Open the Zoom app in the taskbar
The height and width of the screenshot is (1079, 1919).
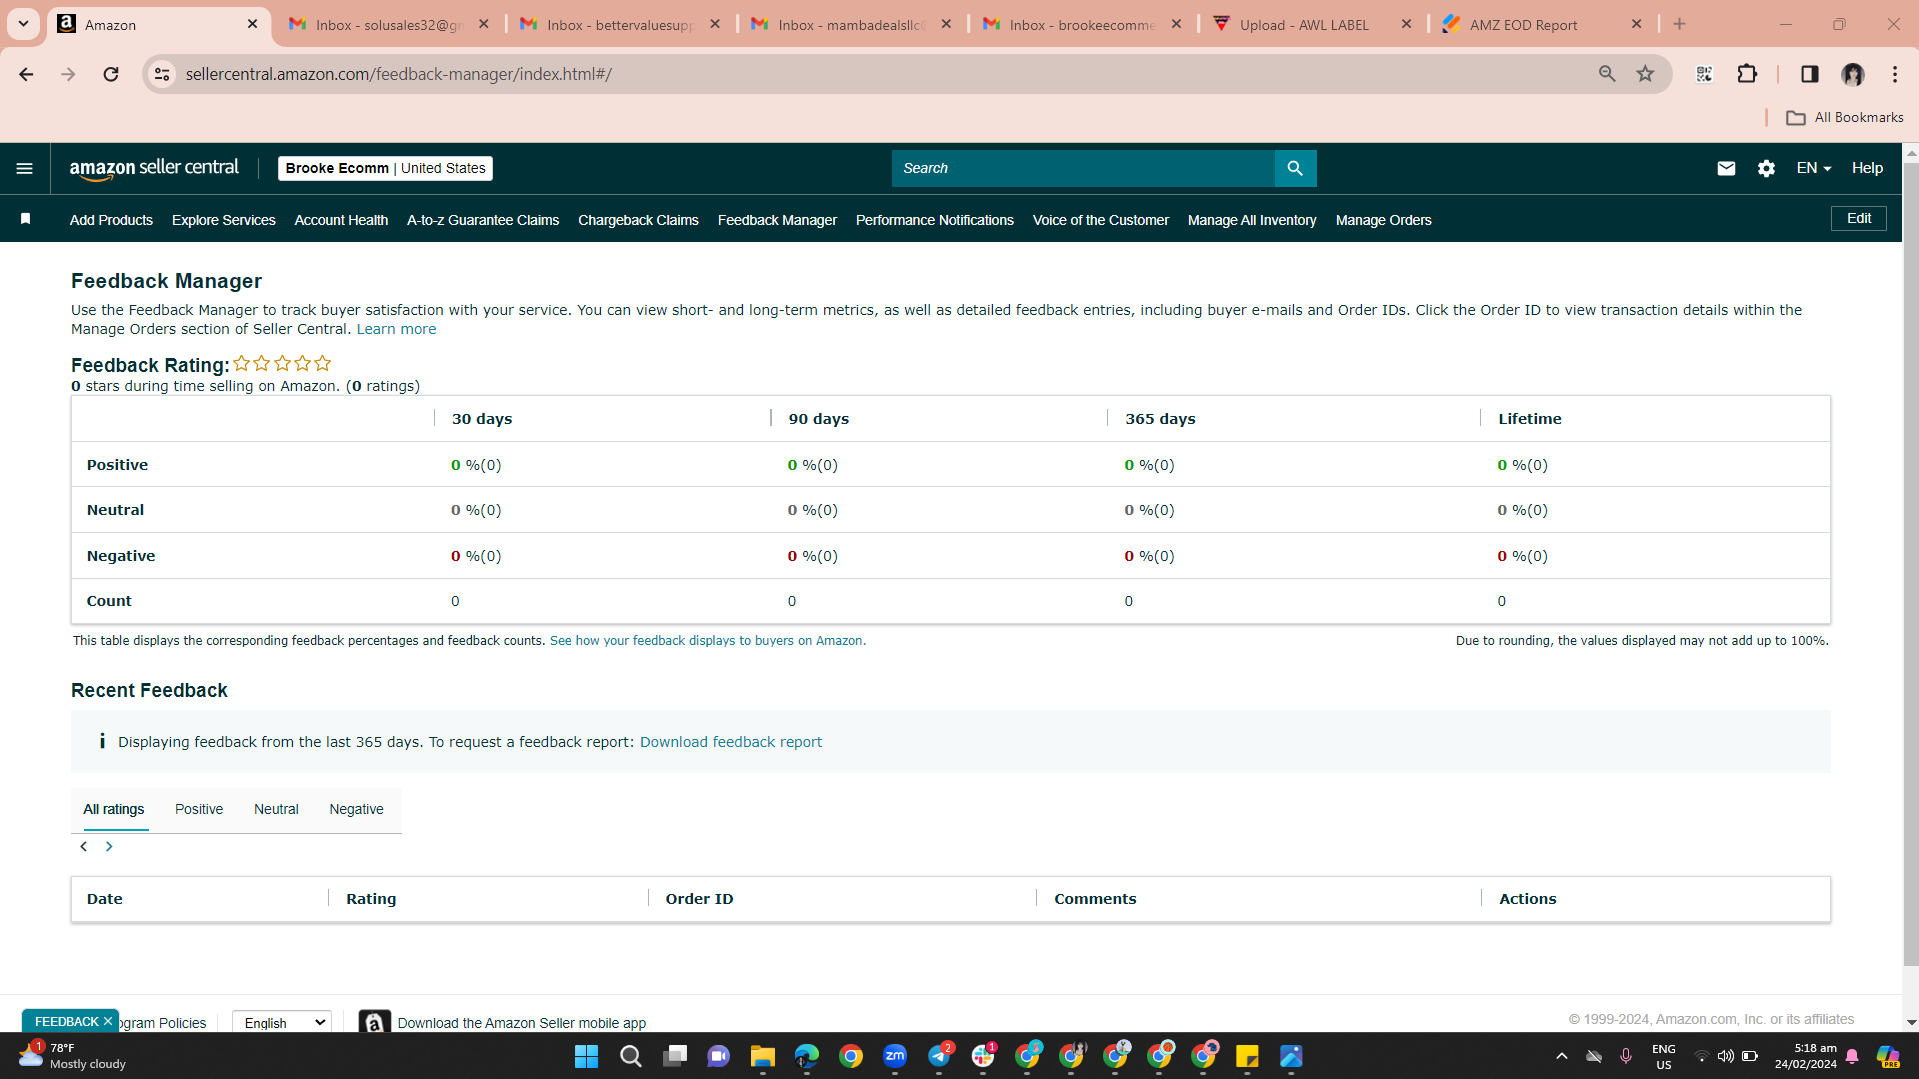coord(895,1056)
